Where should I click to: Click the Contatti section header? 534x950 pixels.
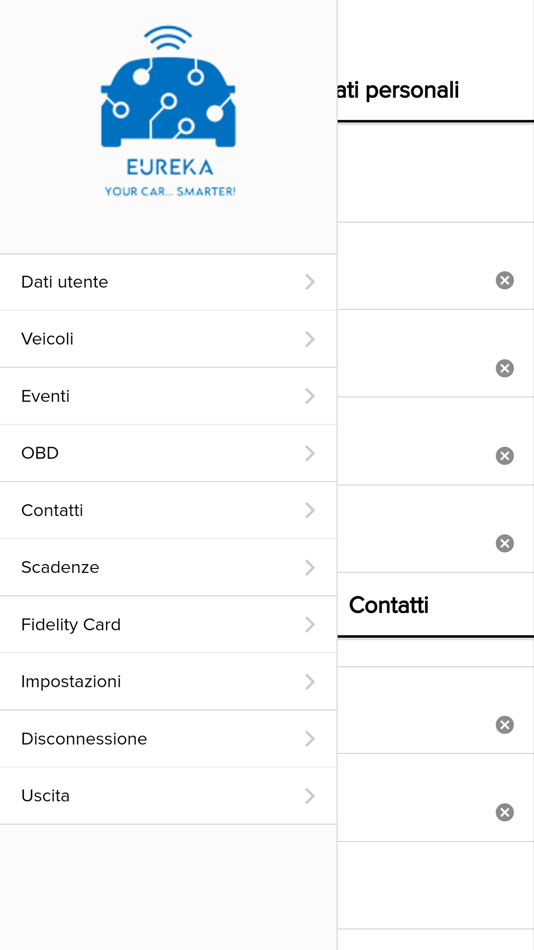389,605
